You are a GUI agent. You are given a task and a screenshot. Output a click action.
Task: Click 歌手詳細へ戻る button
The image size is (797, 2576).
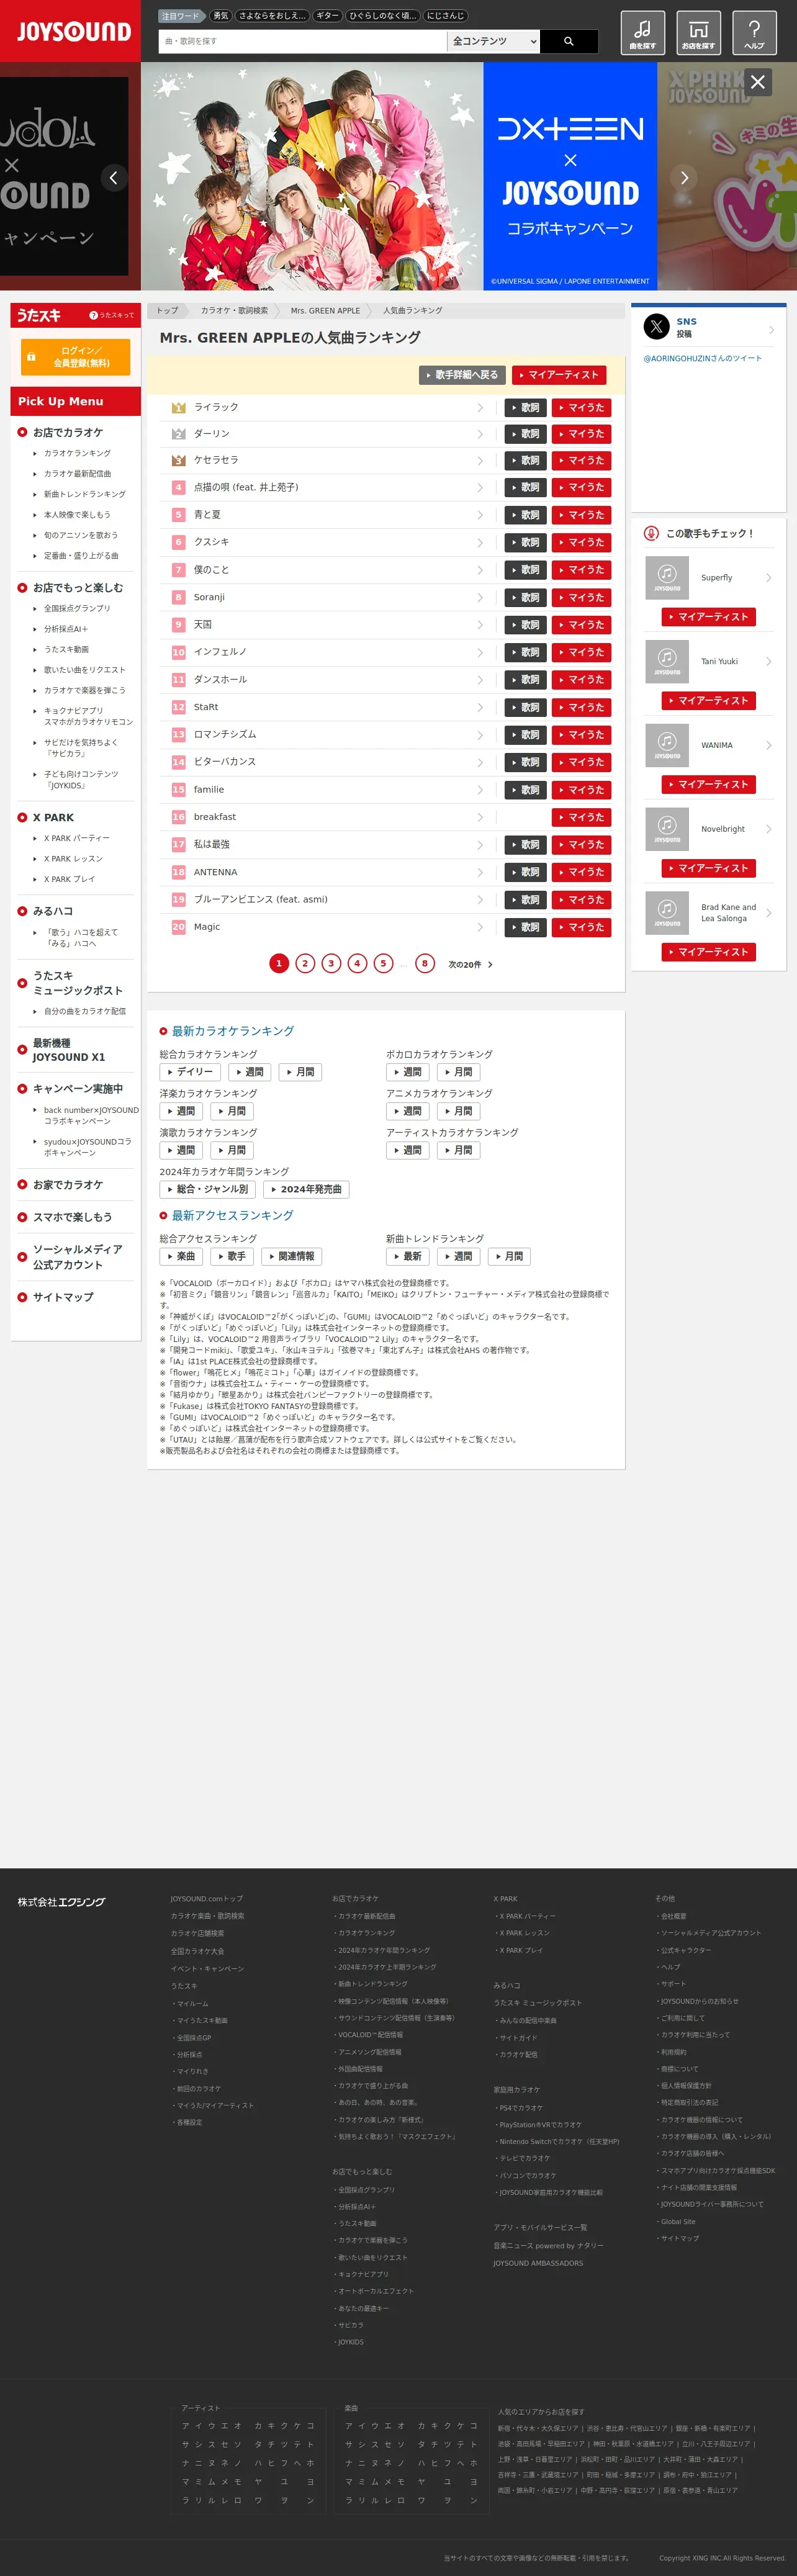[461, 375]
